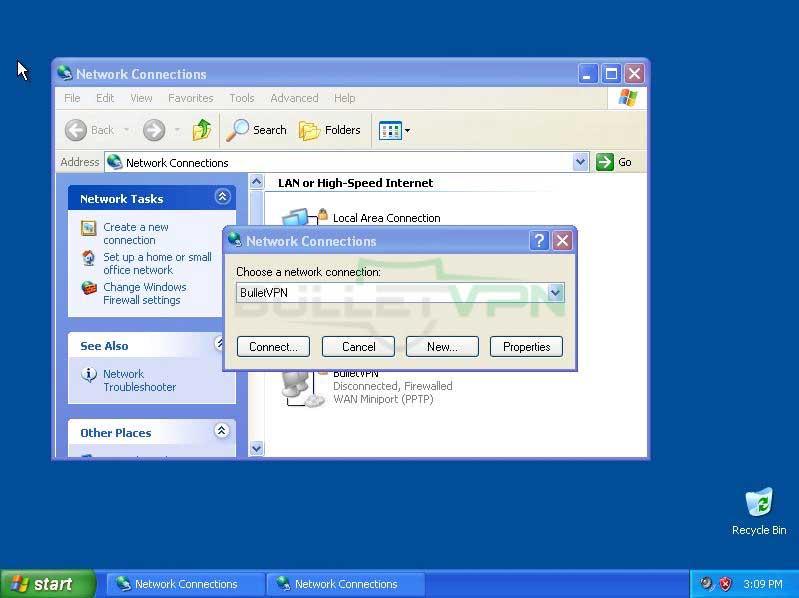Click the Windows flag logo in menu bar
Viewport: 799px width, 598px height.
[x=628, y=98]
